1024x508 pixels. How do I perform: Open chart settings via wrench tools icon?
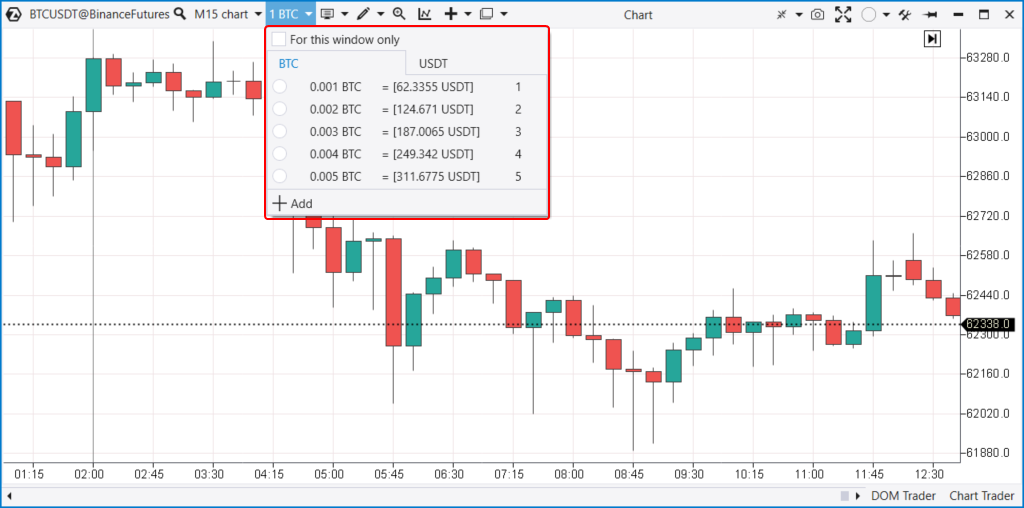coord(904,14)
